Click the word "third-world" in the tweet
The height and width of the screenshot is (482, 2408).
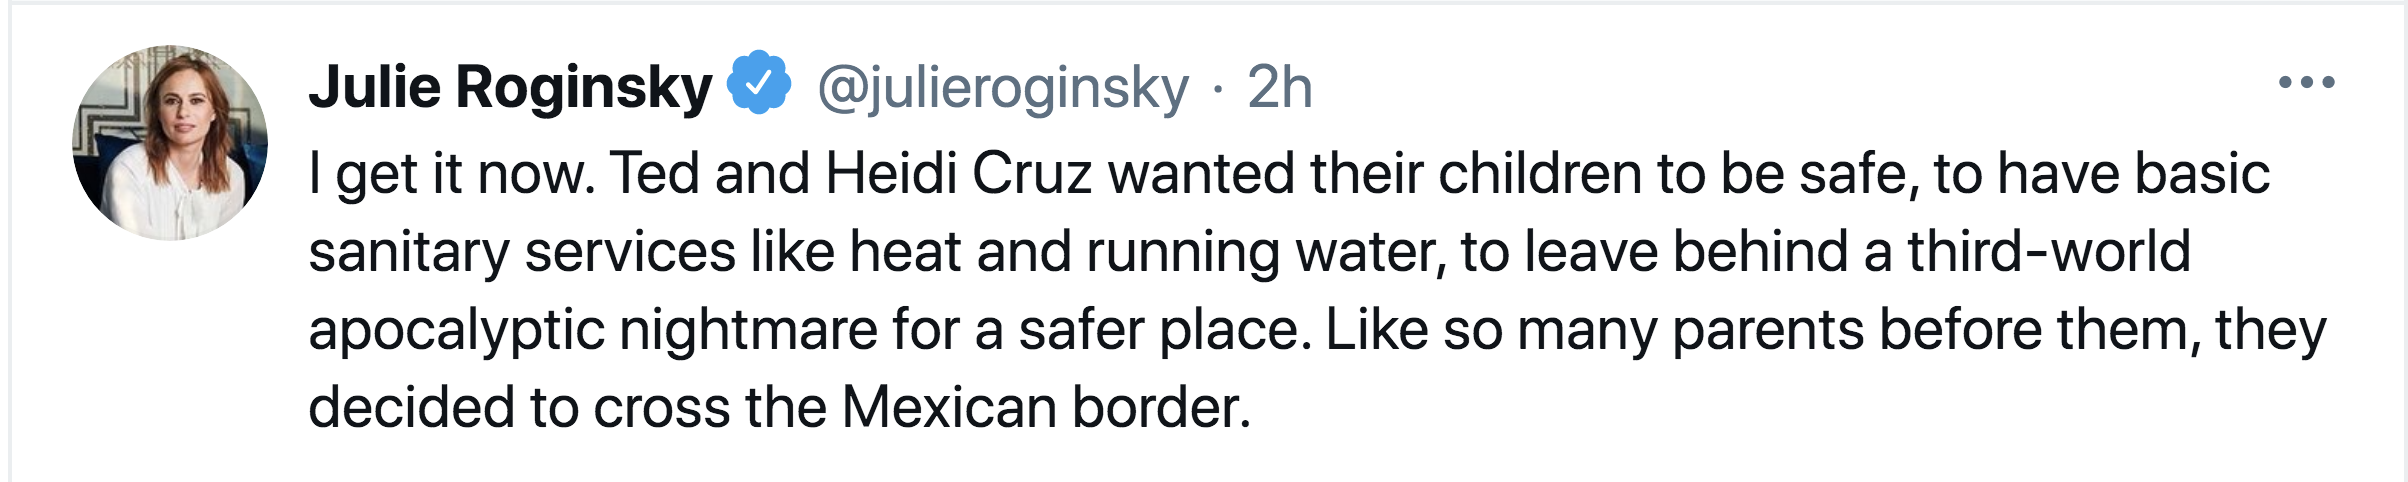click(2049, 251)
